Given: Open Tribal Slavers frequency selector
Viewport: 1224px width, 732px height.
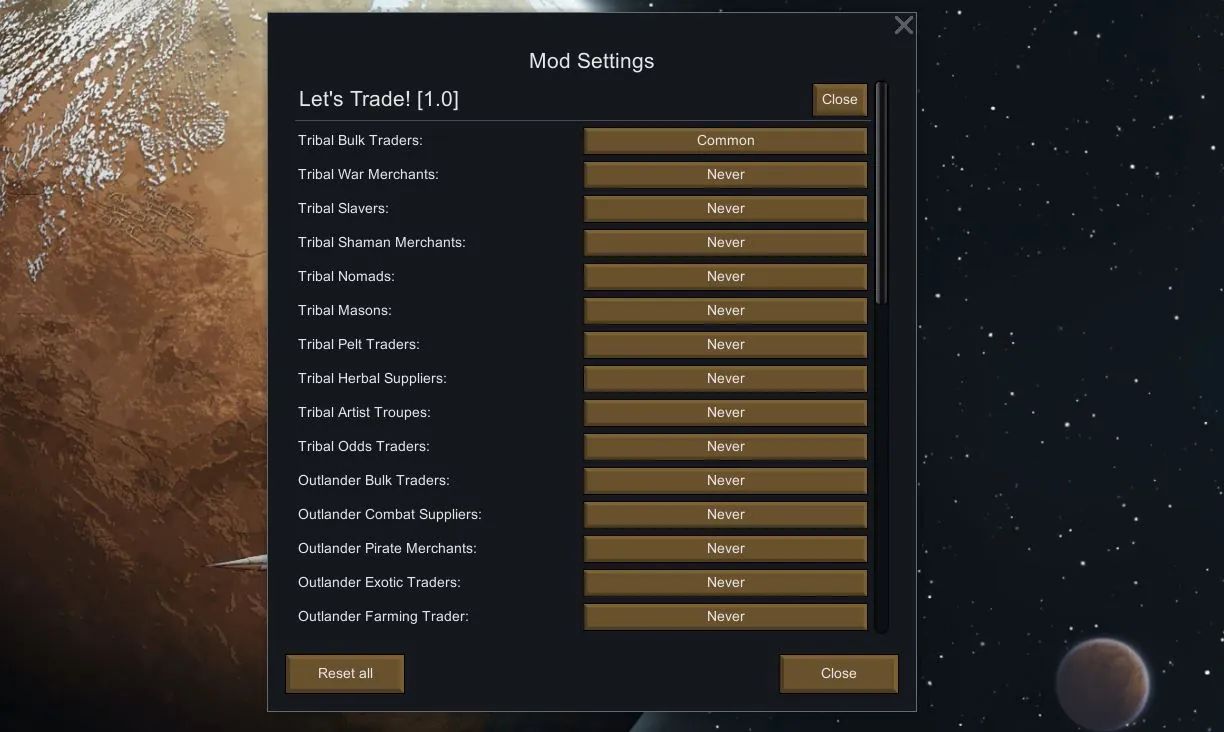Looking at the screenshot, I should pyautogui.click(x=725, y=208).
